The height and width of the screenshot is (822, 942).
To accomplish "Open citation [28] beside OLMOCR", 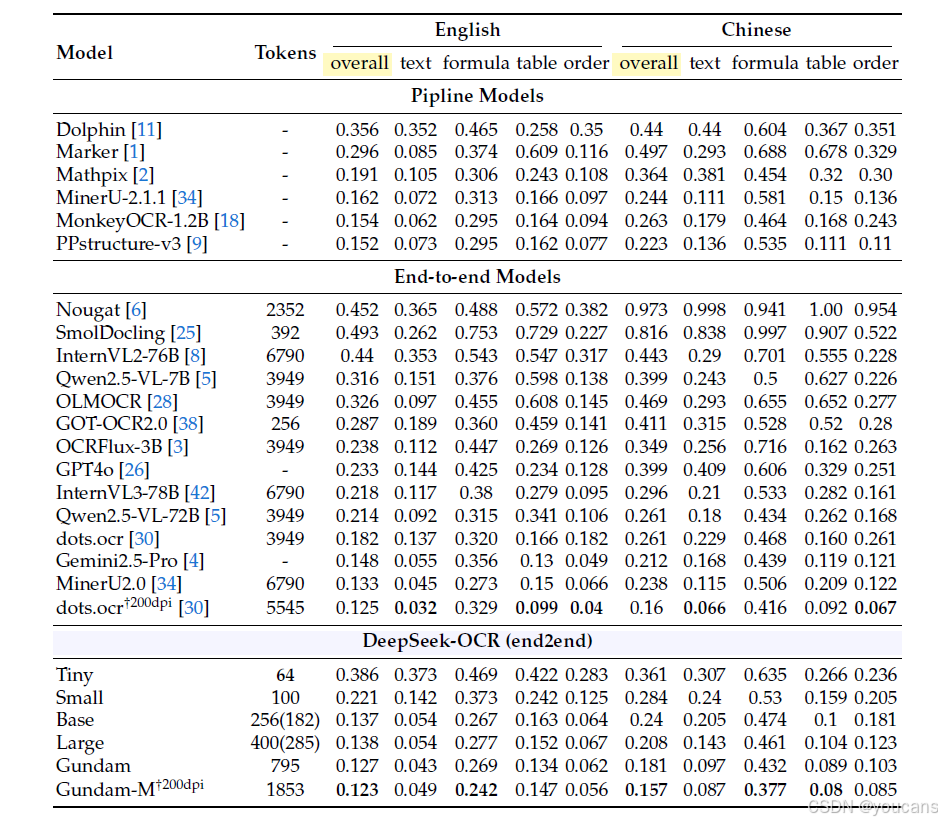I will (162, 401).
